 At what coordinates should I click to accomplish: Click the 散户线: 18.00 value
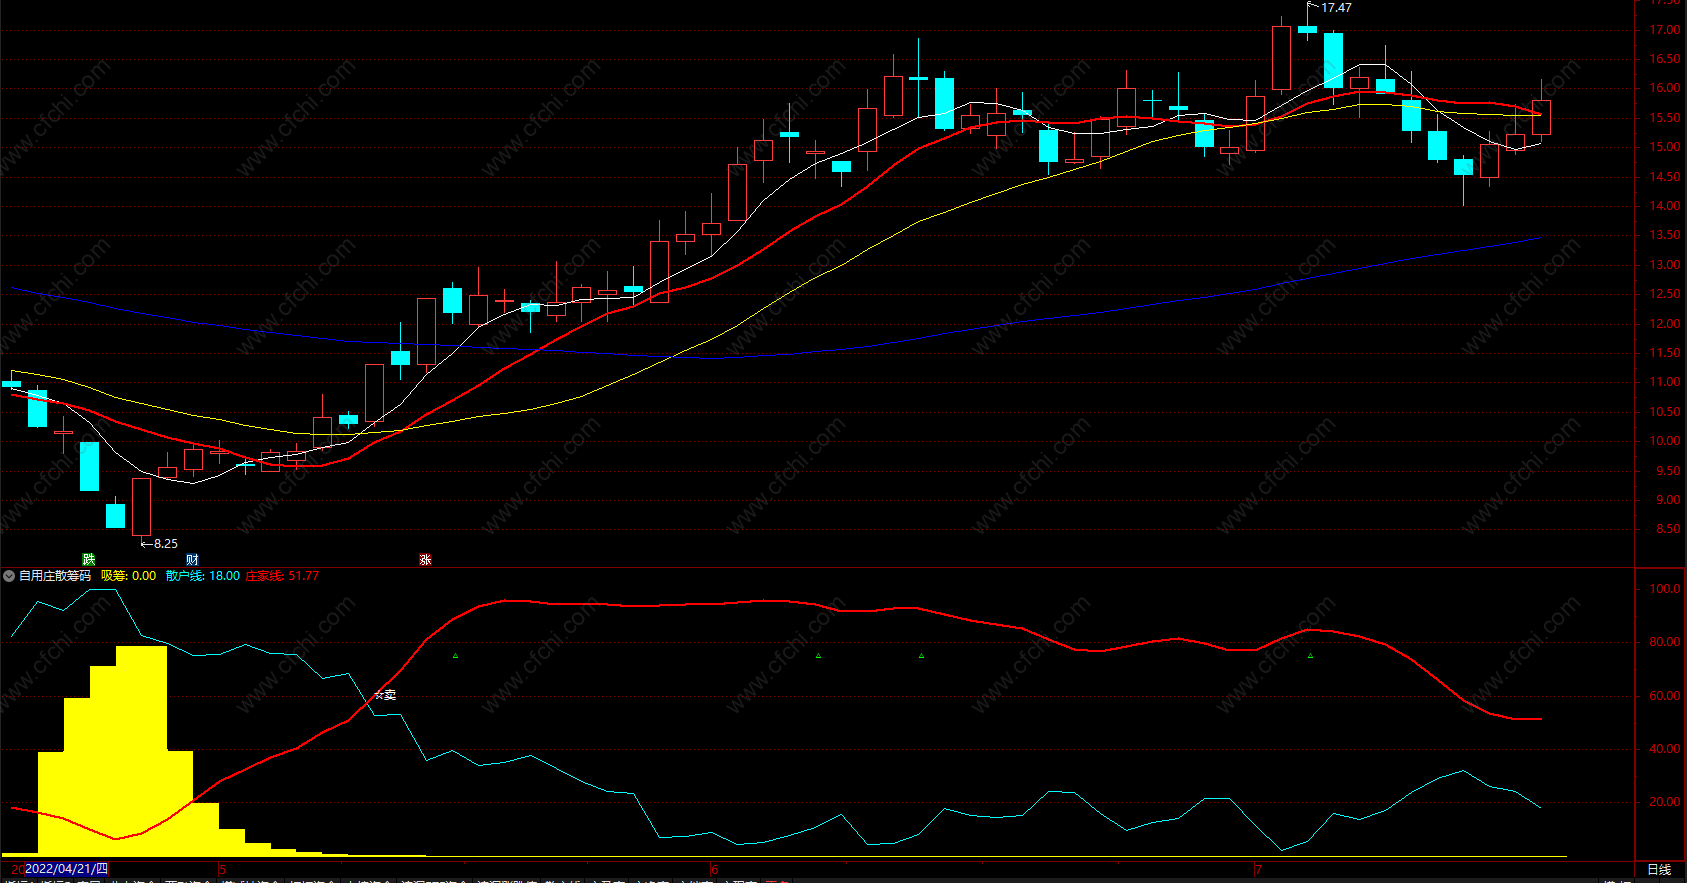203,576
